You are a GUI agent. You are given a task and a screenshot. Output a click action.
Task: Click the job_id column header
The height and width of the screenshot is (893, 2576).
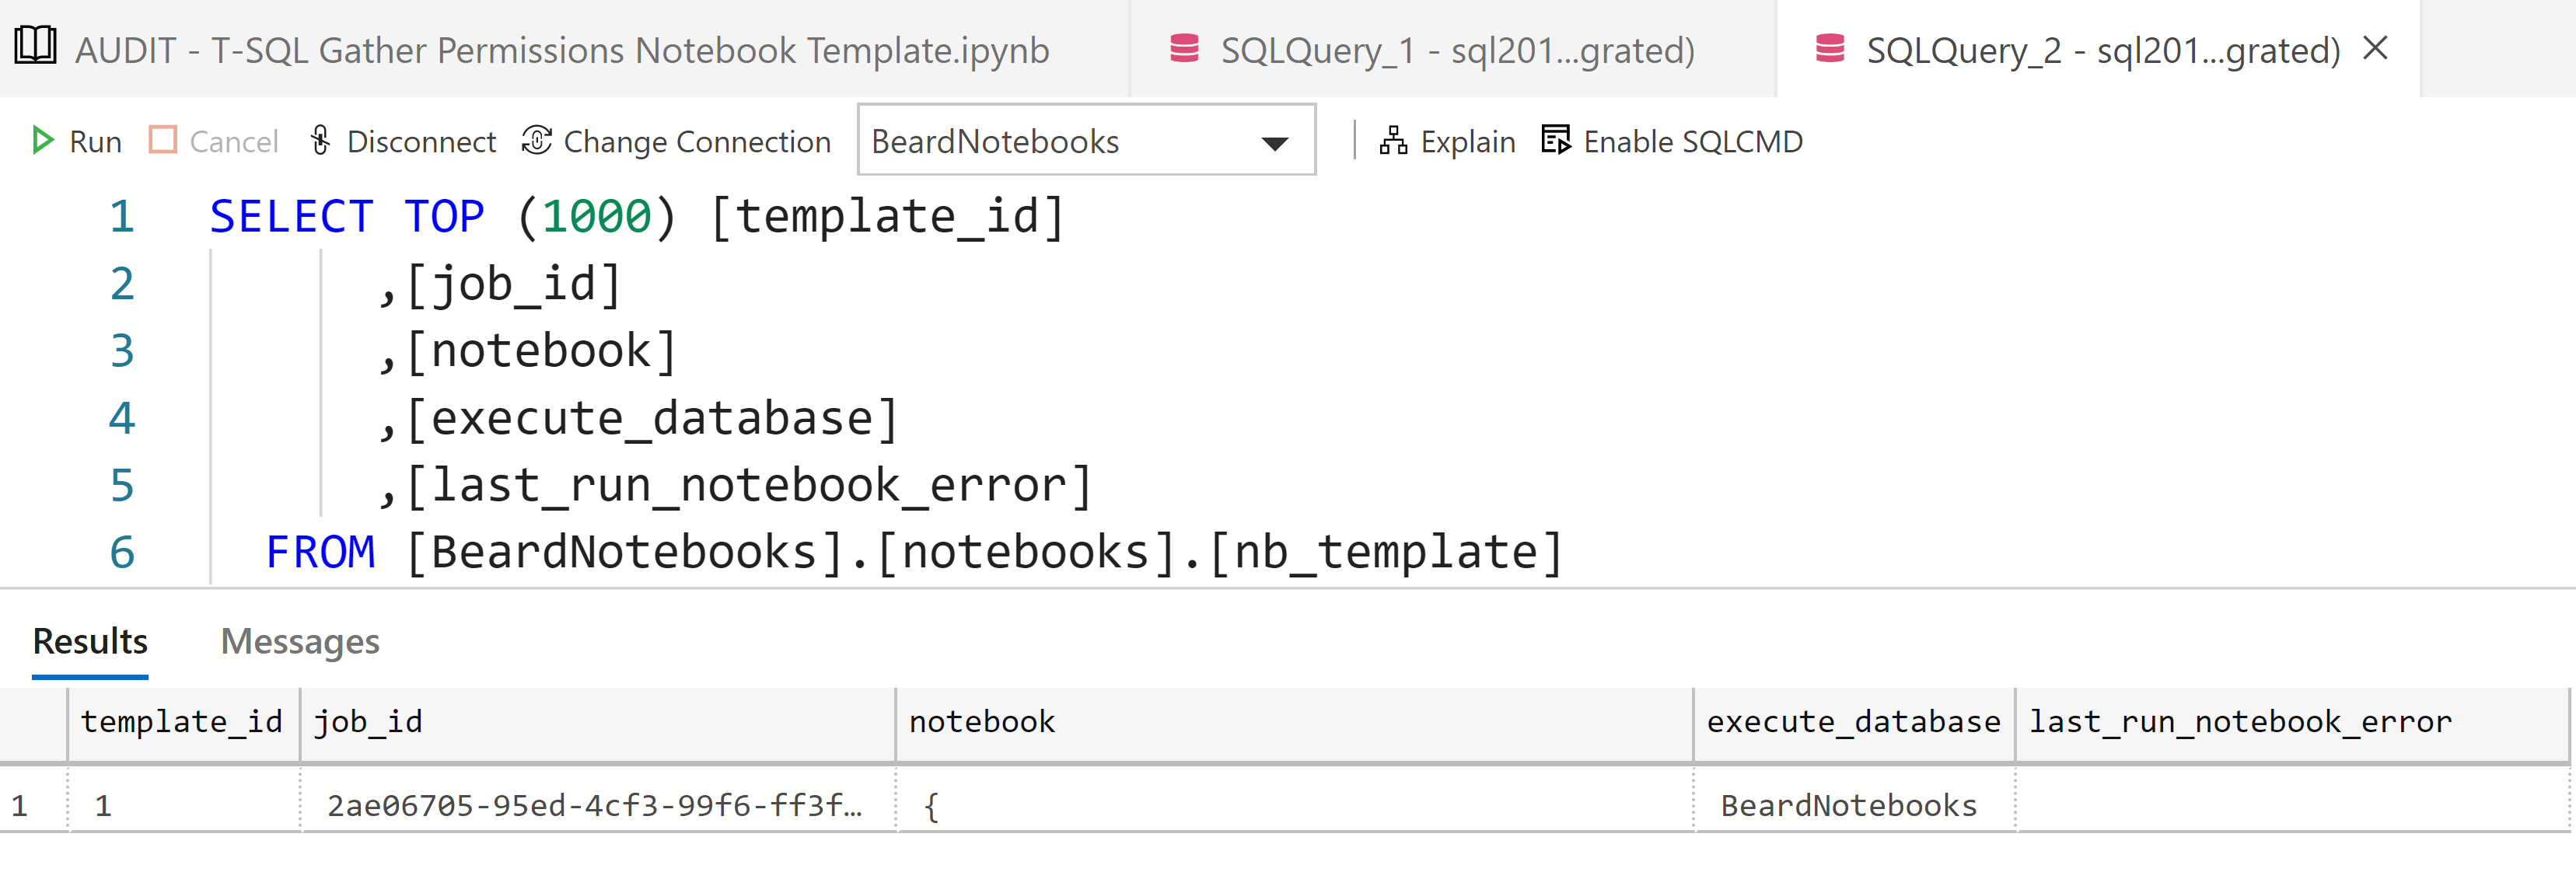(368, 721)
